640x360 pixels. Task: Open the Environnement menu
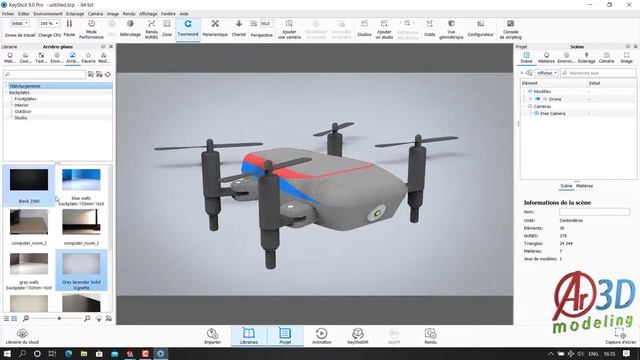(x=48, y=13)
